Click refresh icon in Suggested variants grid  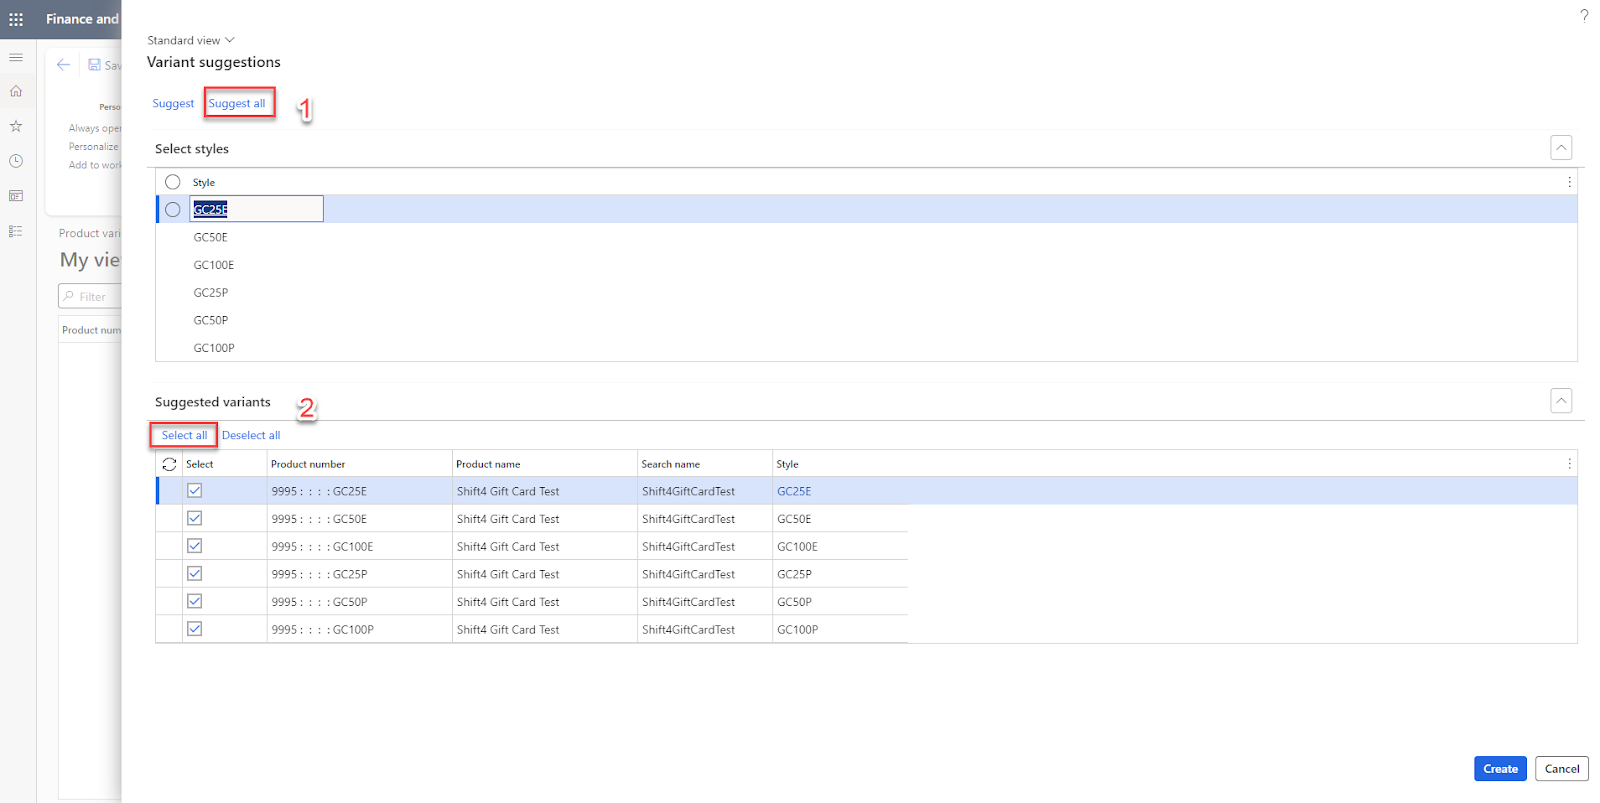169,464
